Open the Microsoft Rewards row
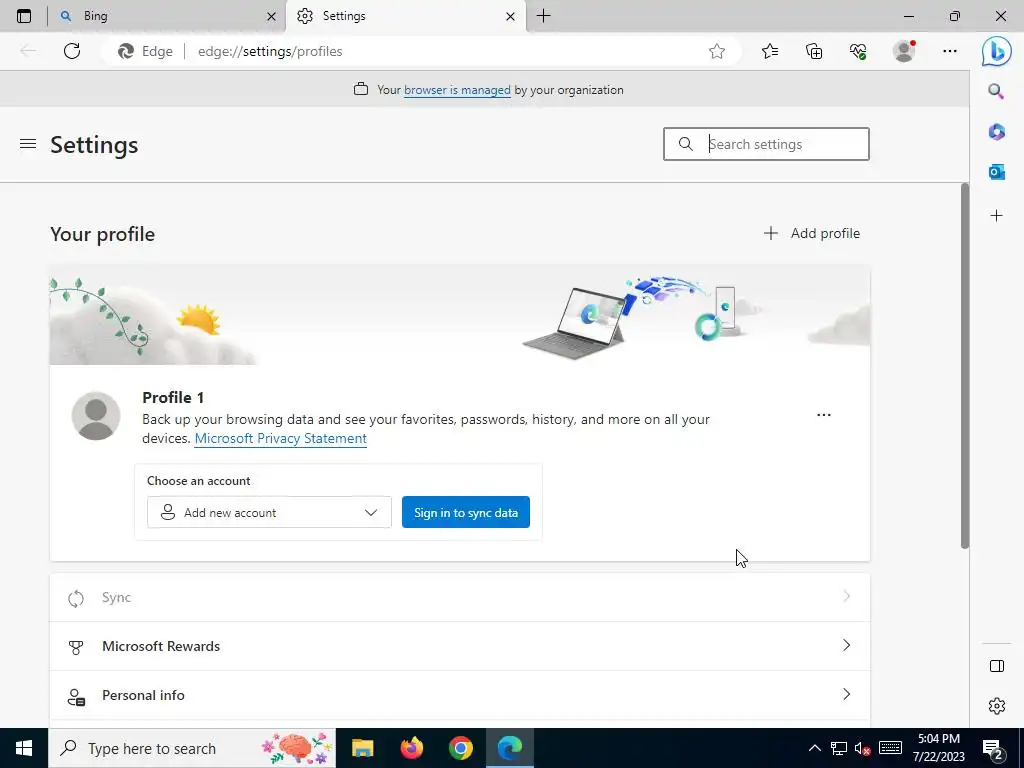This screenshot has height=768, width=1024. coord(460,647)
